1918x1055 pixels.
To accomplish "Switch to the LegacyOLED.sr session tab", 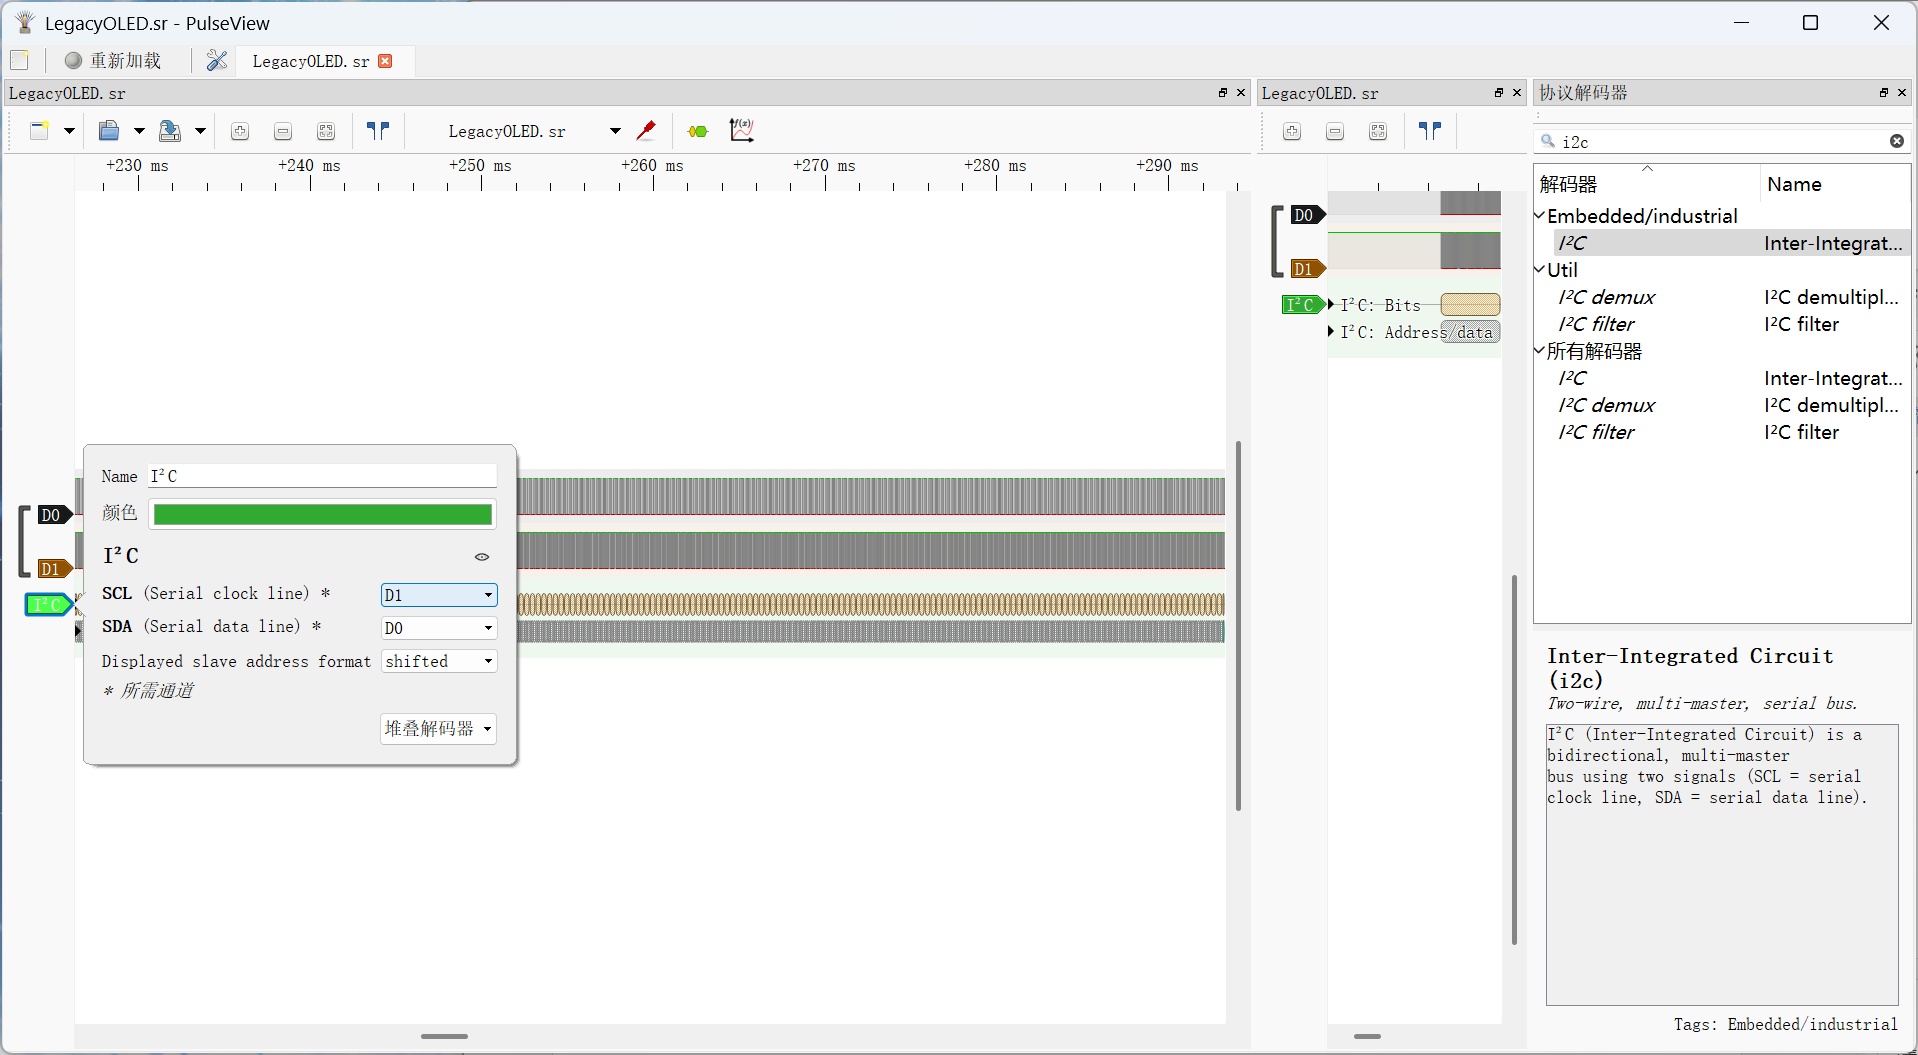I will point(311,61).
